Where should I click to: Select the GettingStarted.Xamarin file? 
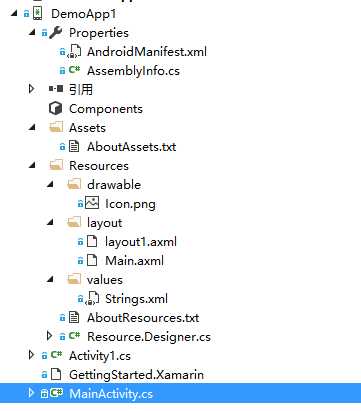pyautogui.click(x=136, y=374)
